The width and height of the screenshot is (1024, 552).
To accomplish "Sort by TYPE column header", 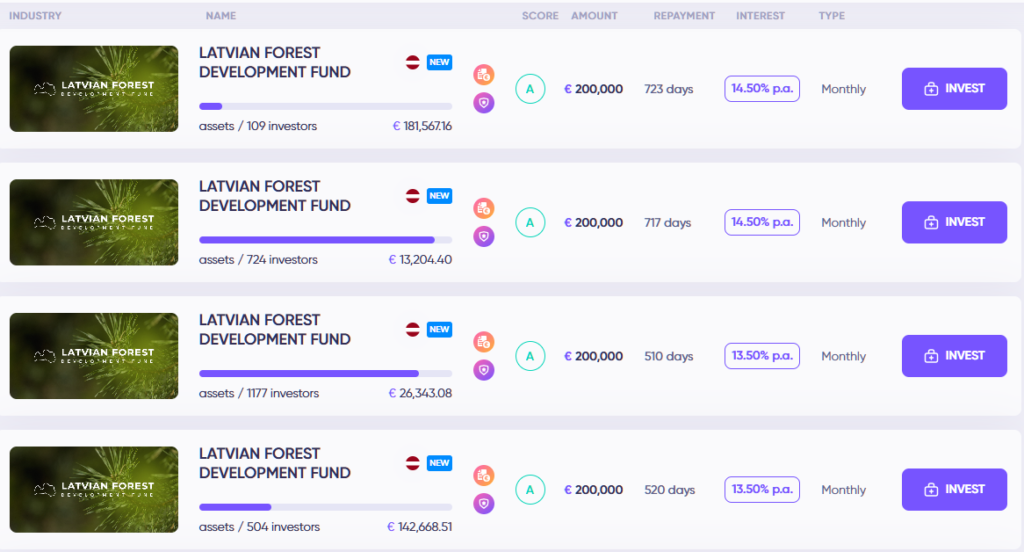I will click(x=832, y=16).
